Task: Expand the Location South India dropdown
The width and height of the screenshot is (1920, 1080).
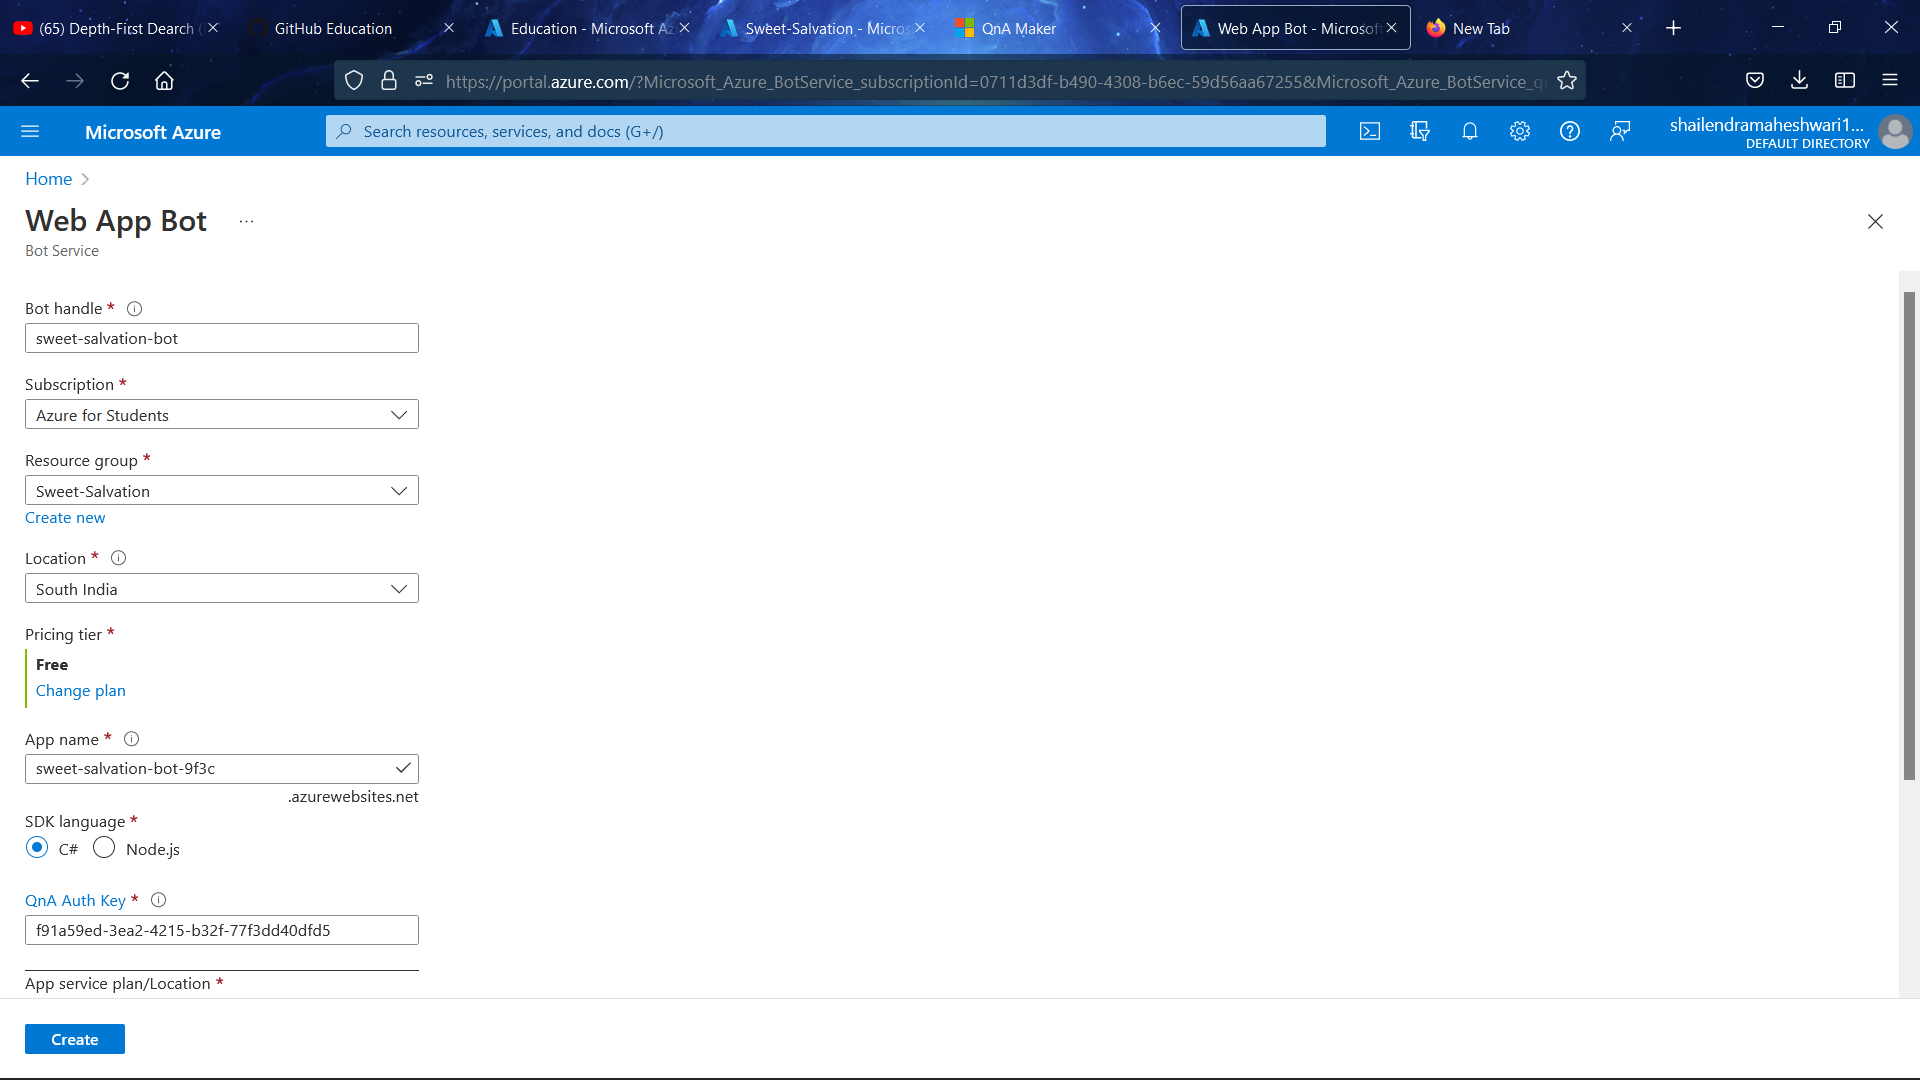Action: (221, 589)
